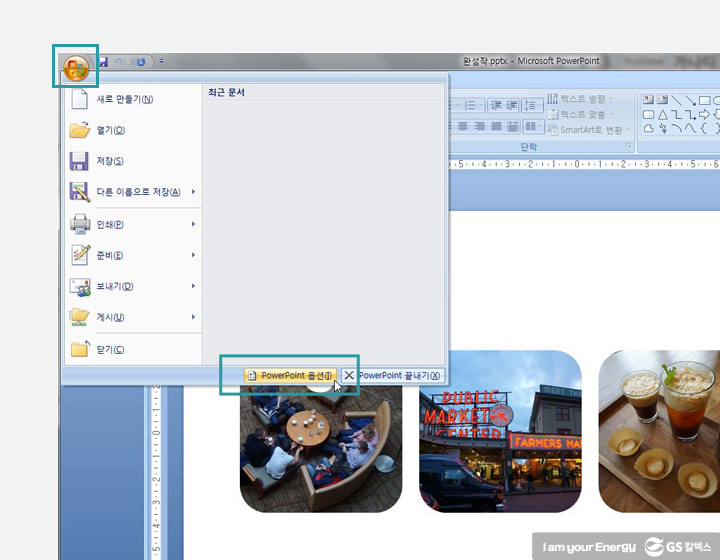Open PowerPoint 옵션 button
The height and width of the screenshot is (560, 720).
289,375
